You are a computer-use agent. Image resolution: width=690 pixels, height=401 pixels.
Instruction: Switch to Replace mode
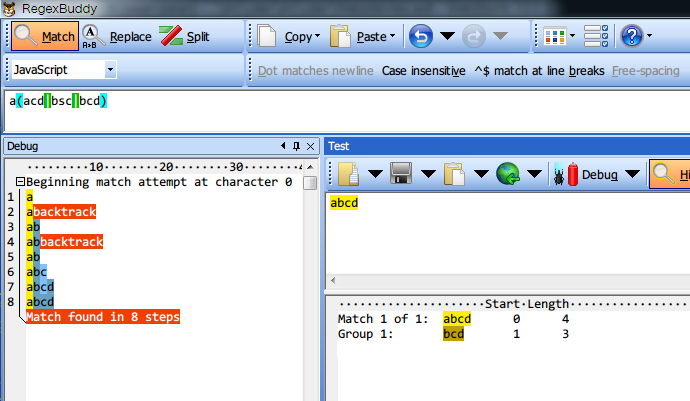coord(117,36)
